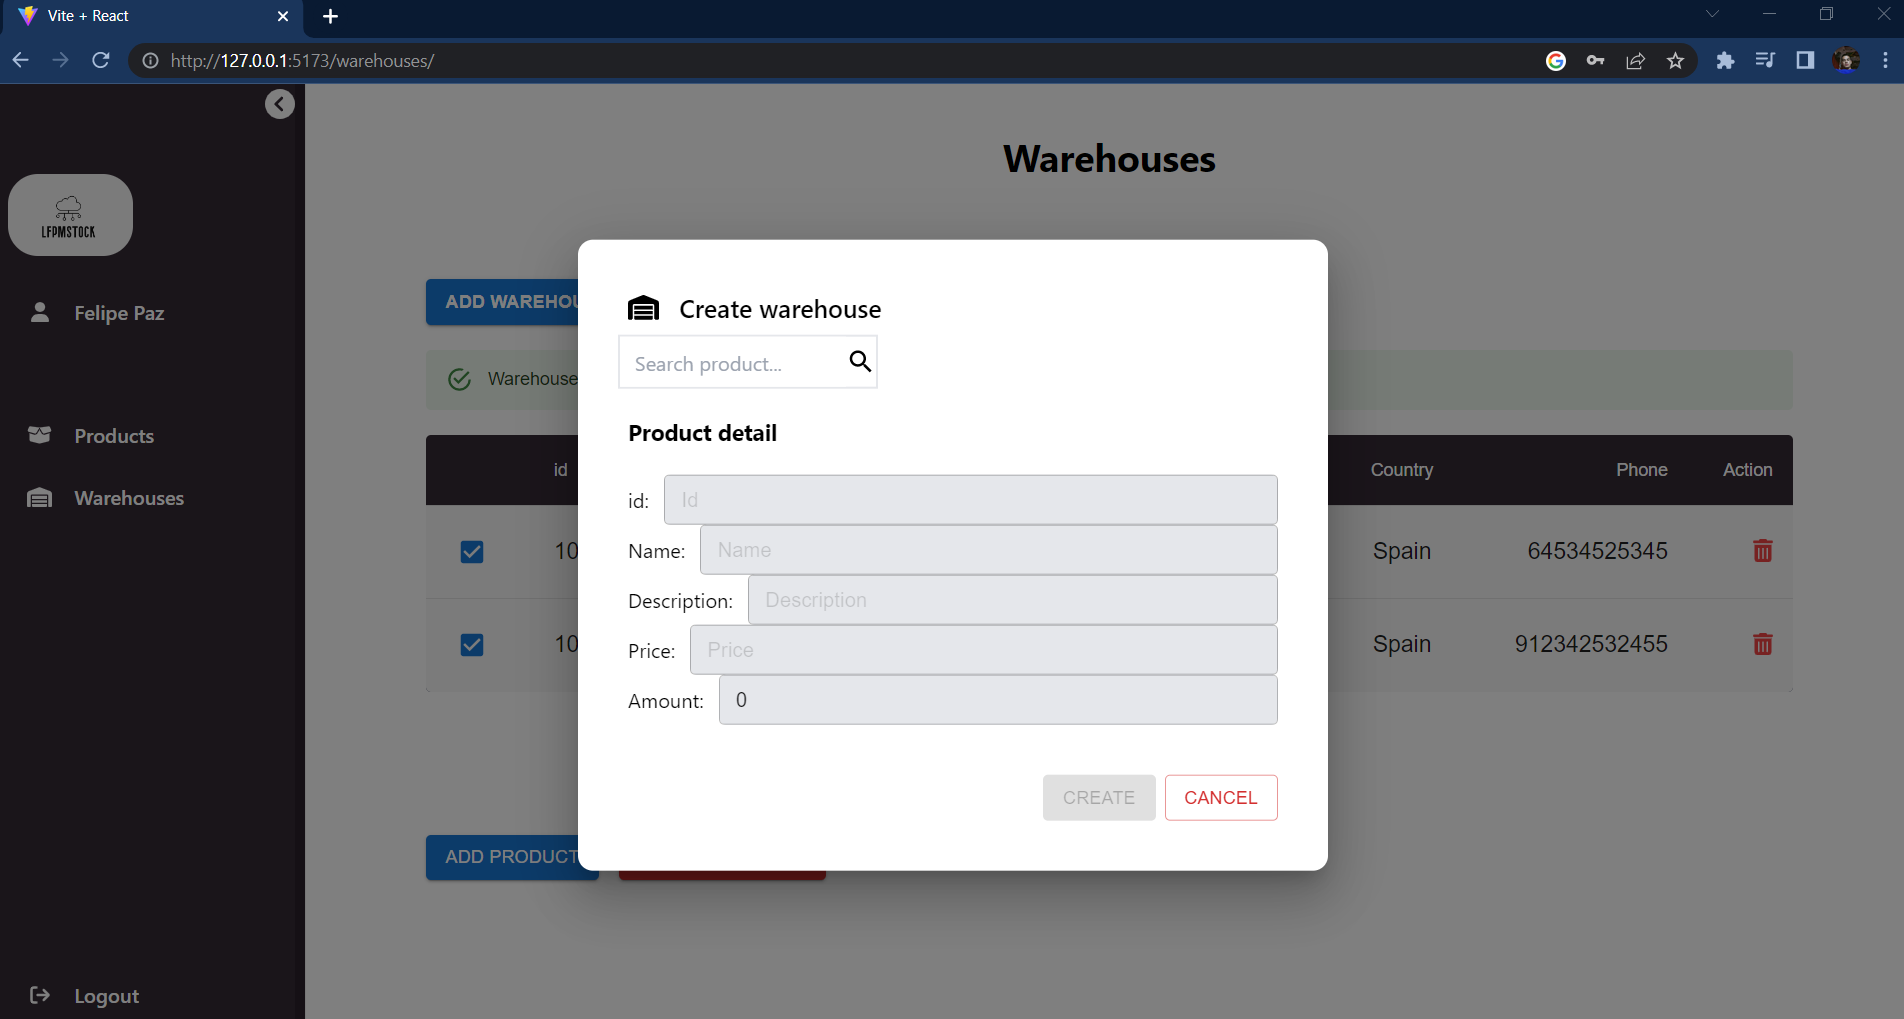Click the CANCEL button in the dialog
Viewport: 1904px width, 1019px height.
click(x=1220, y=797)
